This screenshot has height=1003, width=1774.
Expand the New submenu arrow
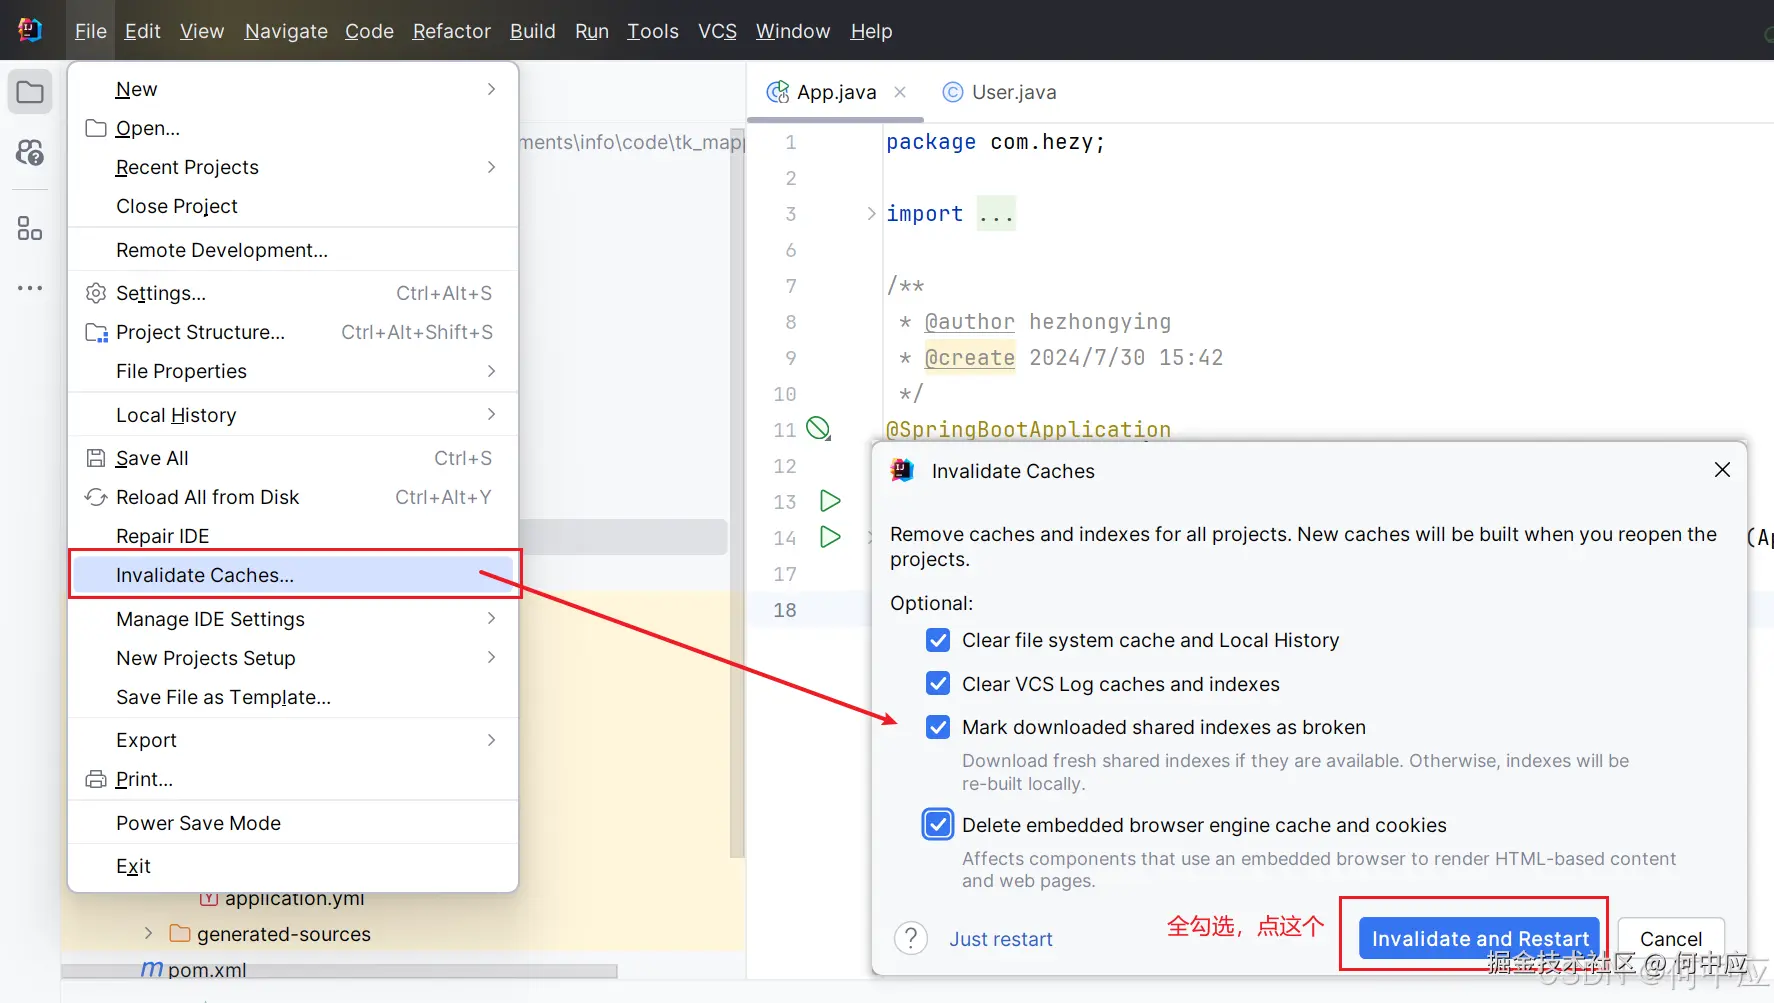point(491,89)
